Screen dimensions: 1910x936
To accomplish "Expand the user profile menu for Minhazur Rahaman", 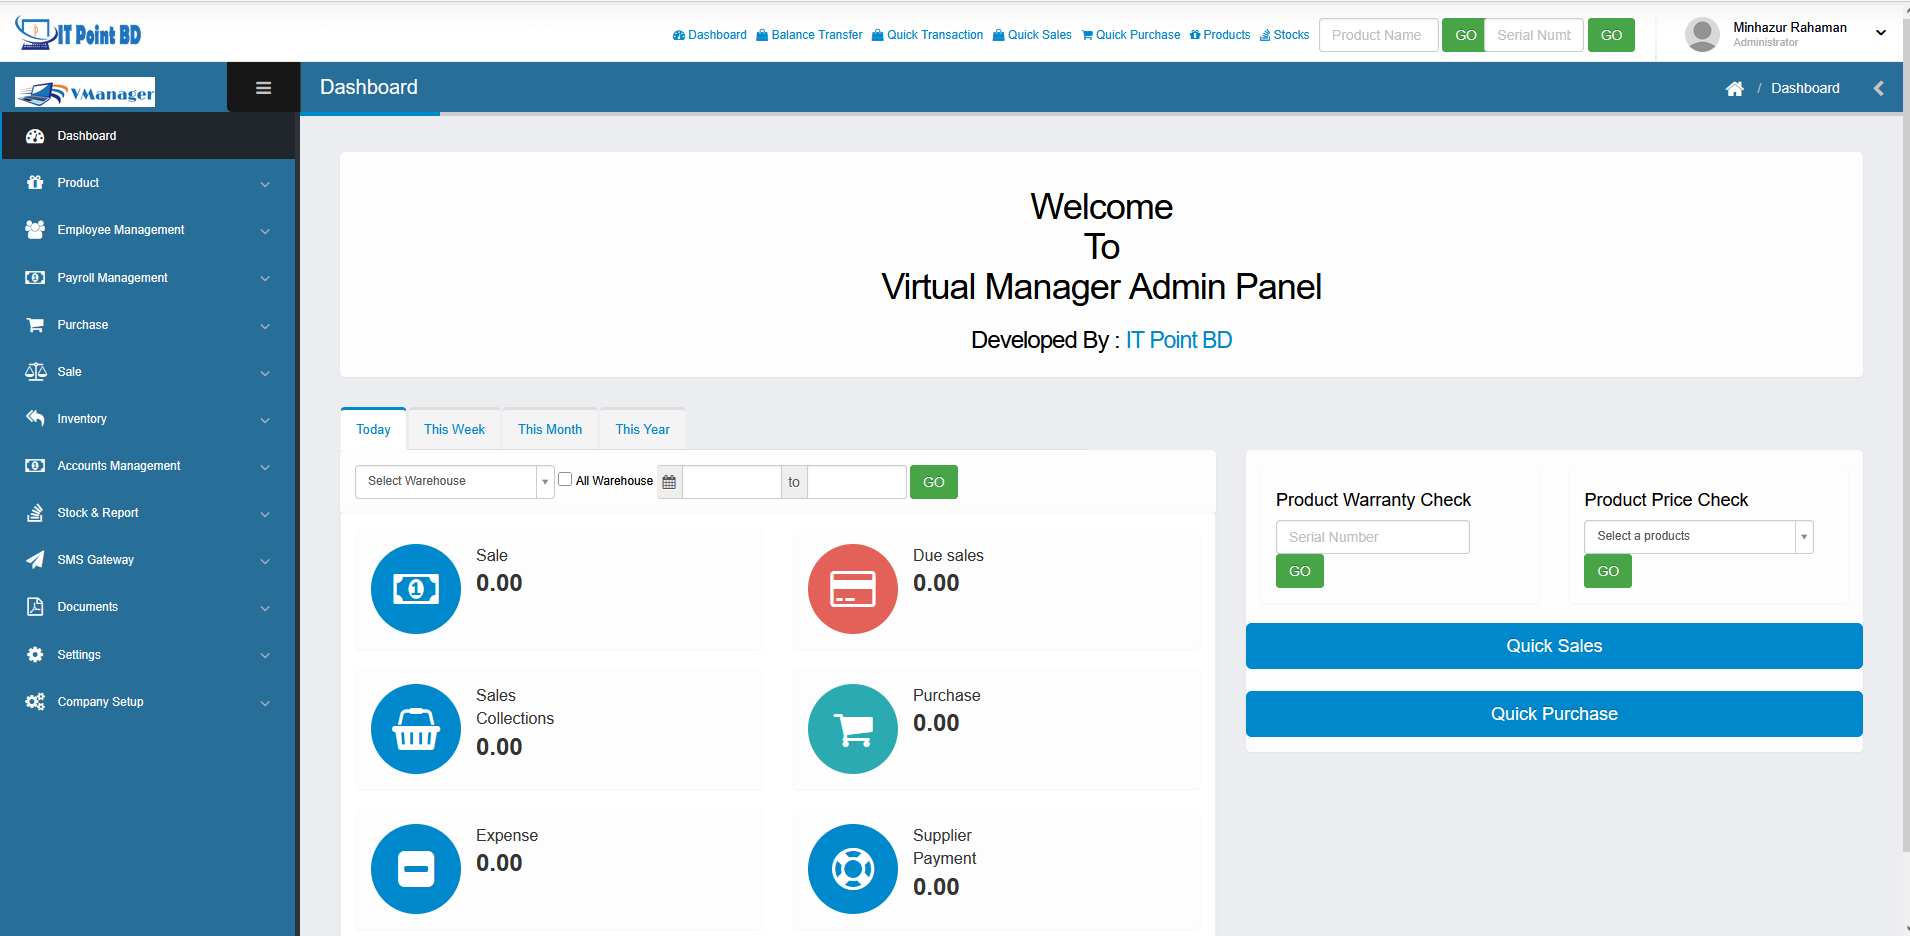I will [x=1882, y=32].
